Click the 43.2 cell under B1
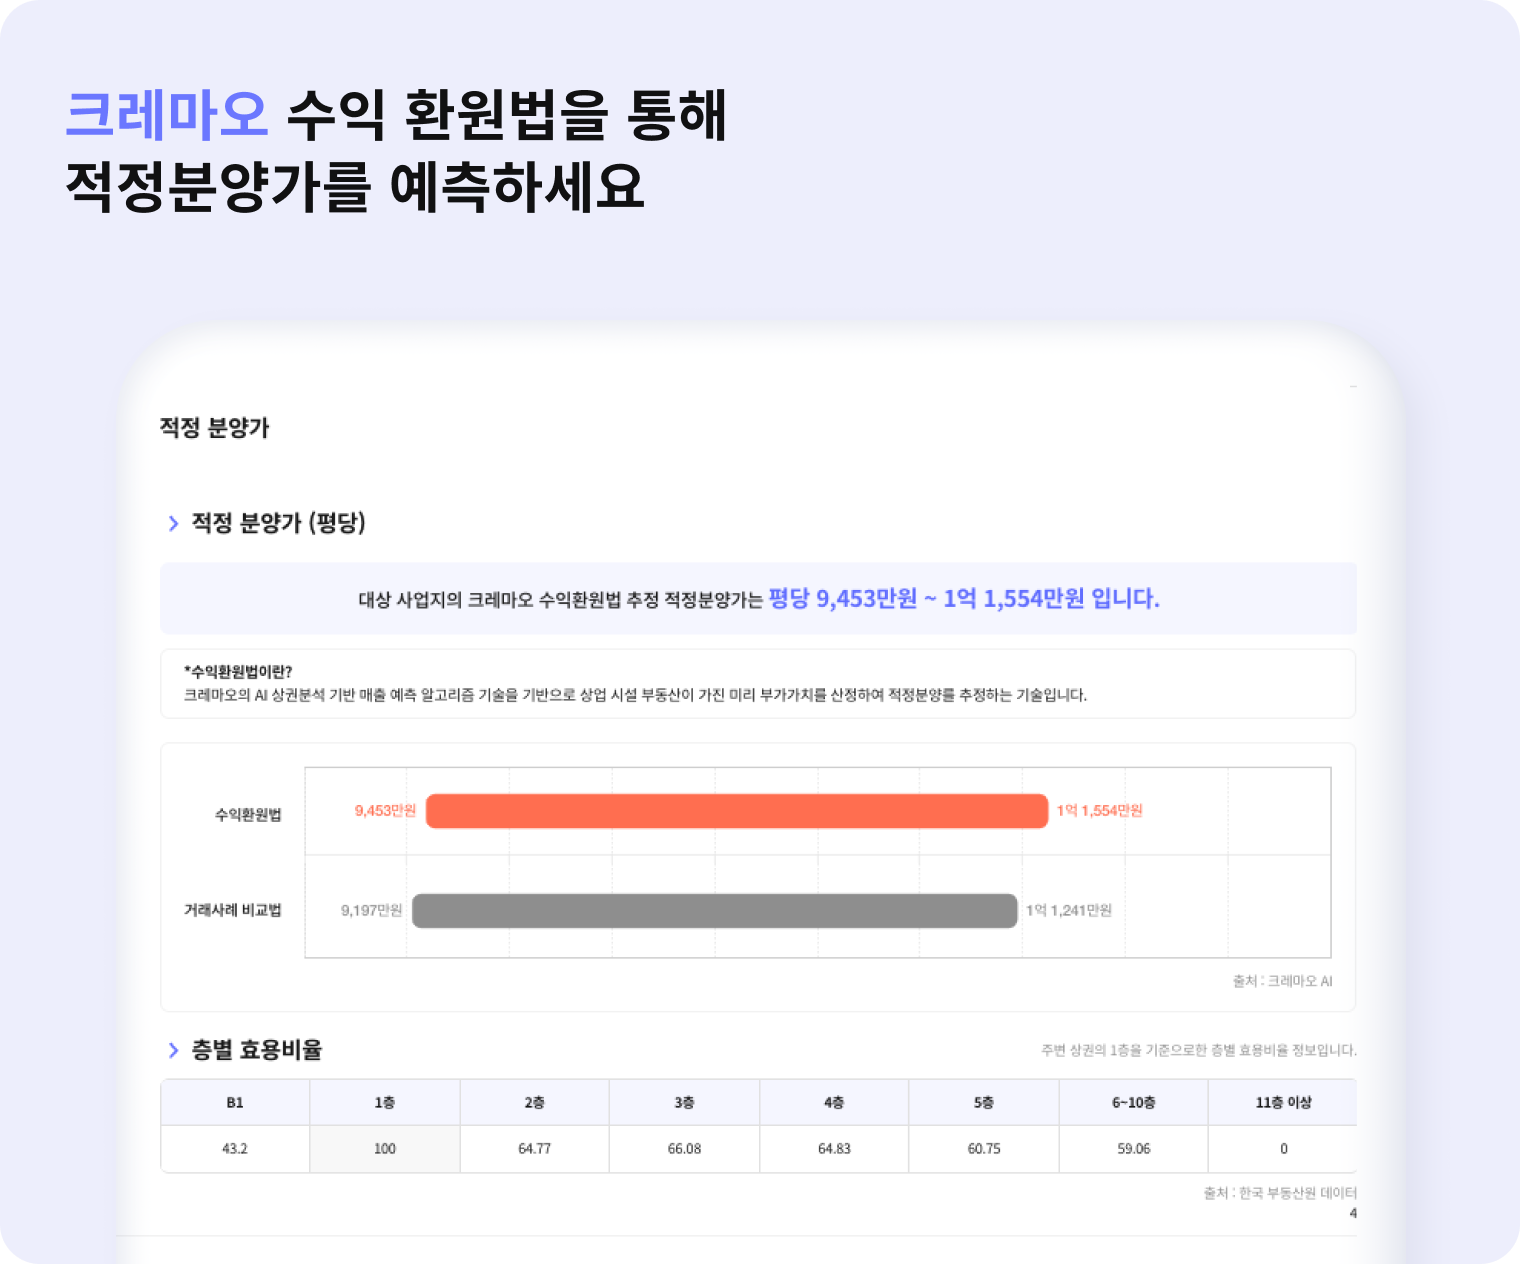Image resolution: width=1520 pixels, height=1264 pixels. click(x=235, y=1149)
